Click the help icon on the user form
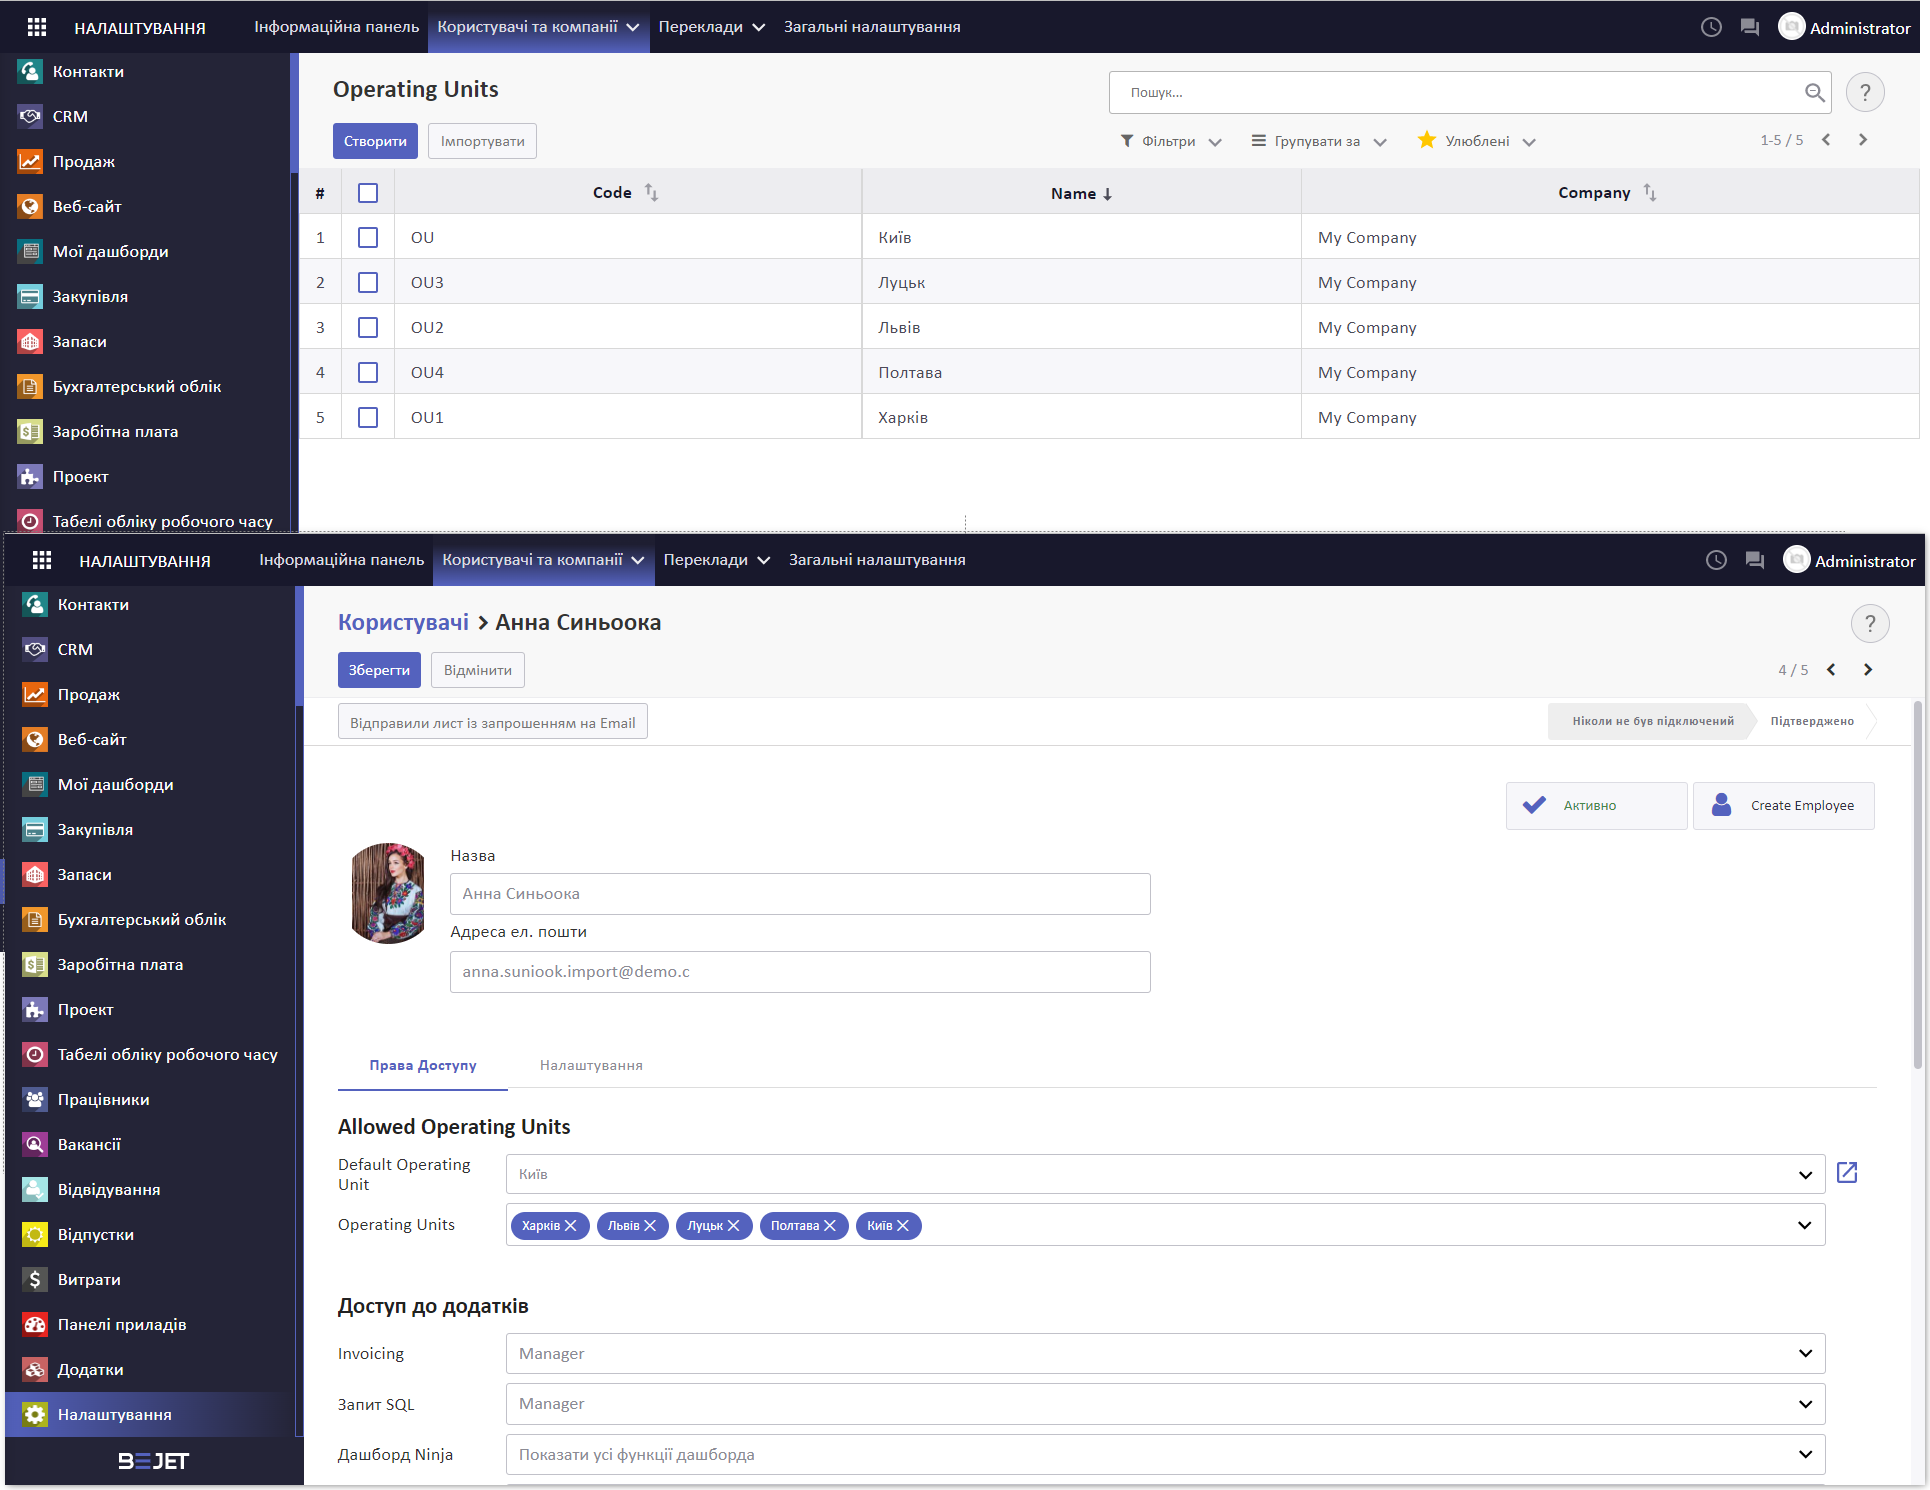This screenshot has width=1930, height=1490. click(x=1870, y=624)
